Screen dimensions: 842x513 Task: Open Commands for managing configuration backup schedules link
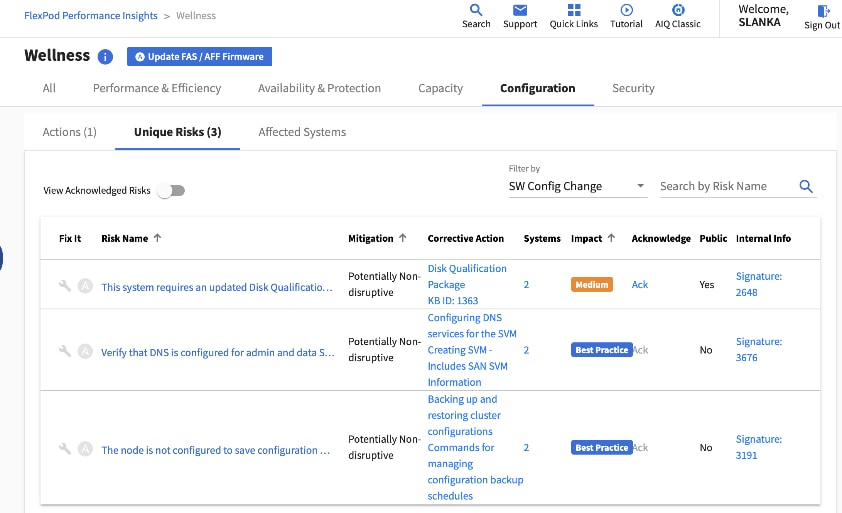(475, 472)
